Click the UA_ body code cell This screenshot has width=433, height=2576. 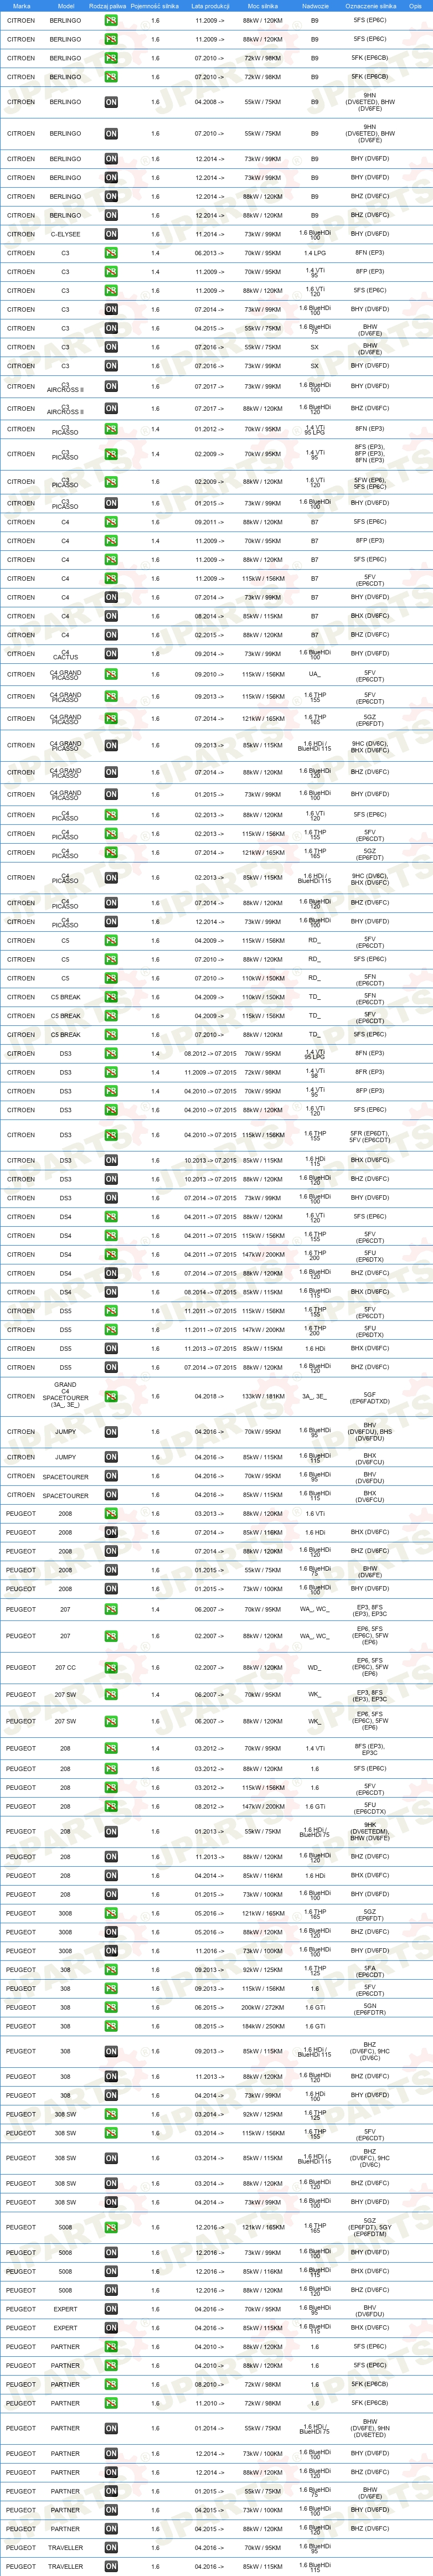click(315, 675)
